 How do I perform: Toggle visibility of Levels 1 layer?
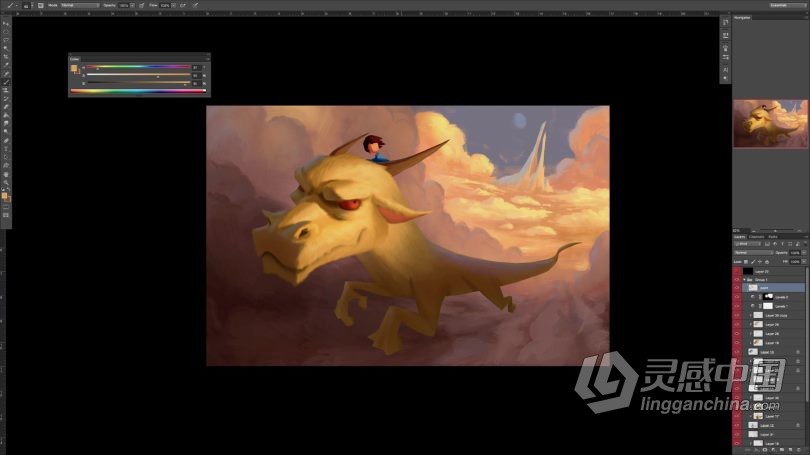[x=737, y=306]
